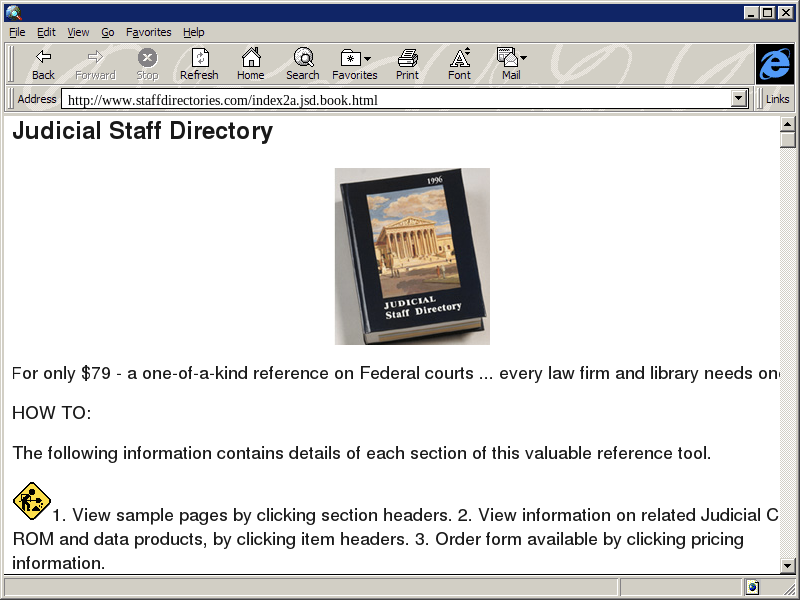Viewport: 800px width, 600px height.
Task: Open the Mail toolbar icon
Action: click(510, 58)
